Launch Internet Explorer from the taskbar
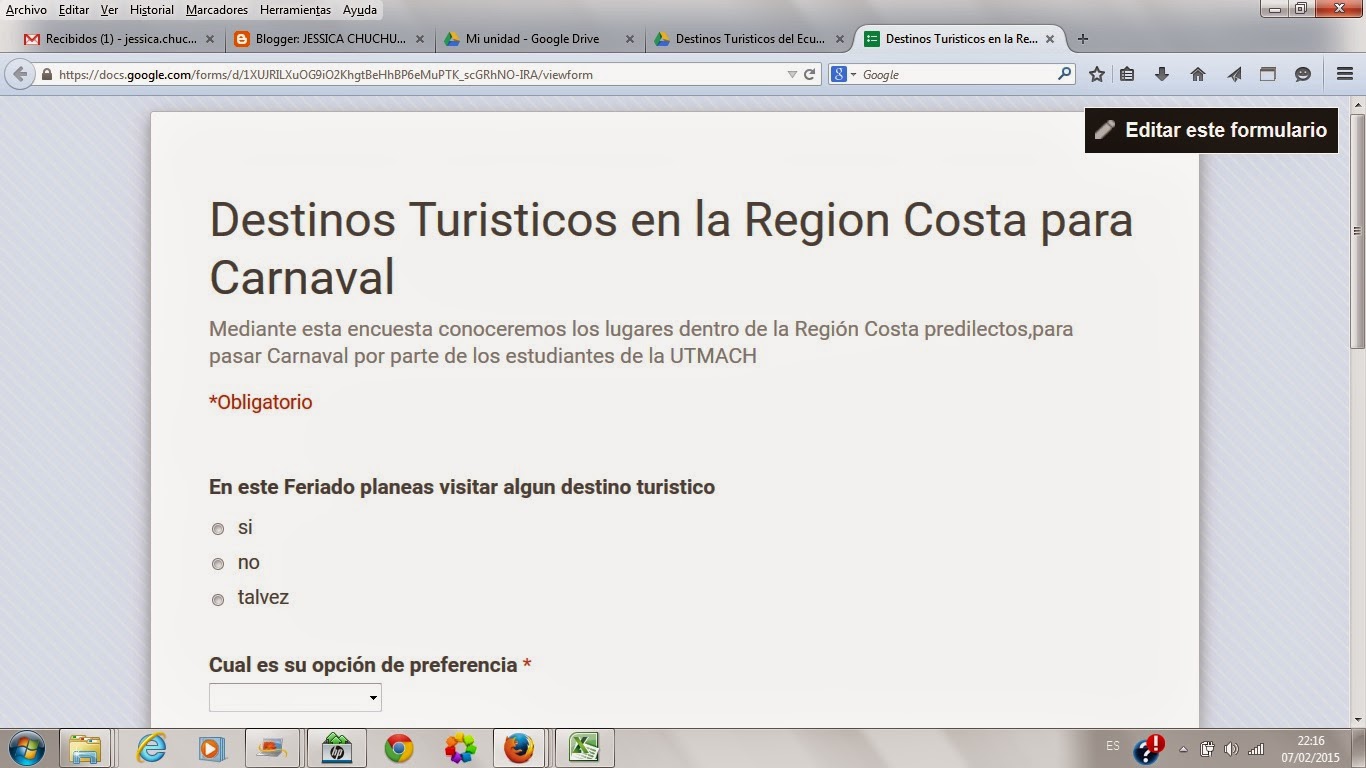Image resolution: width=1366 pixels, height=768 pixels. coord(152,748)
